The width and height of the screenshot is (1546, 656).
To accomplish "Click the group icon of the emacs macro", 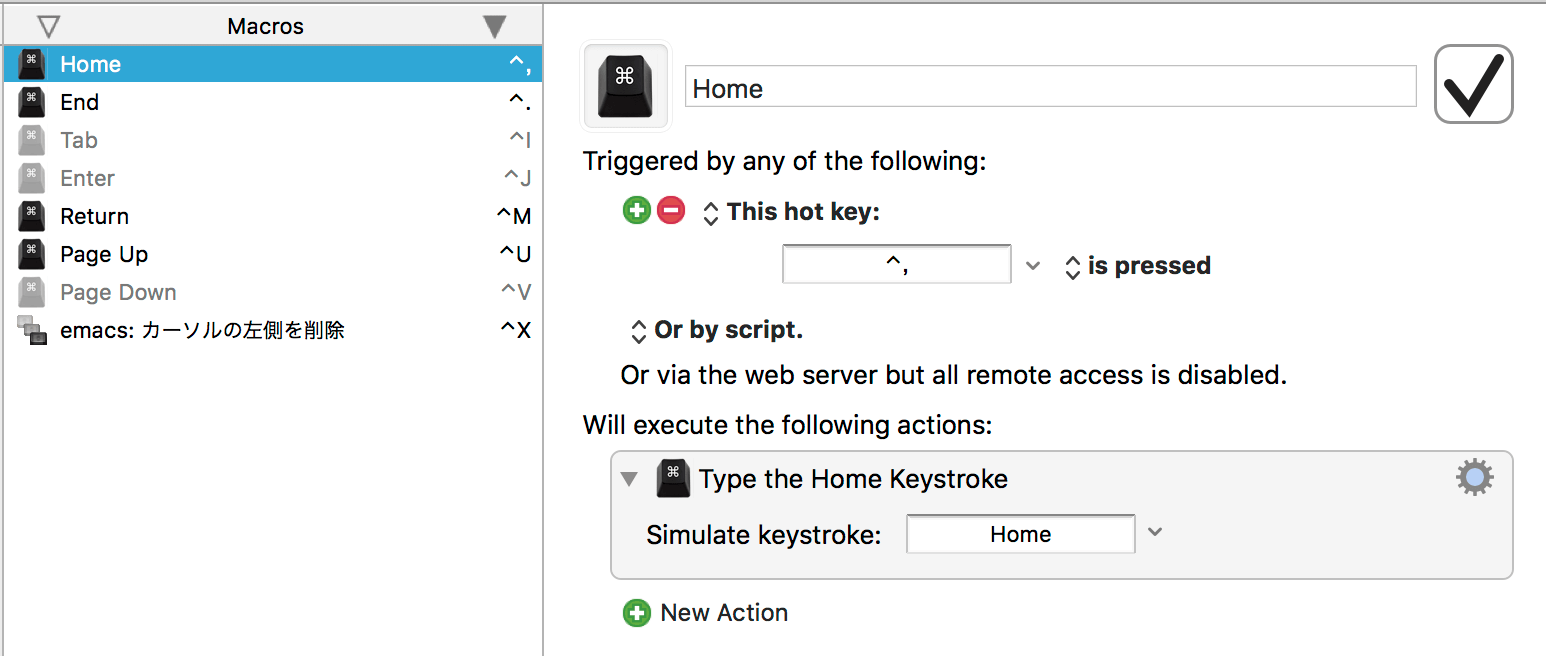I will point(32,330).
